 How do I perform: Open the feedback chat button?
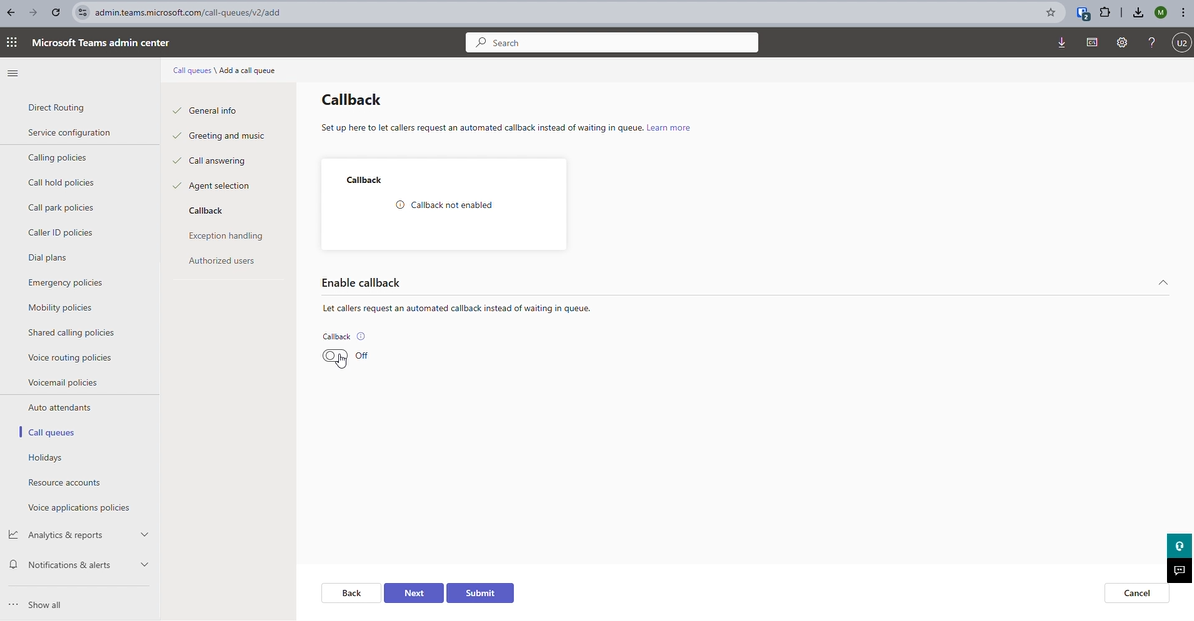(1179, 570)
